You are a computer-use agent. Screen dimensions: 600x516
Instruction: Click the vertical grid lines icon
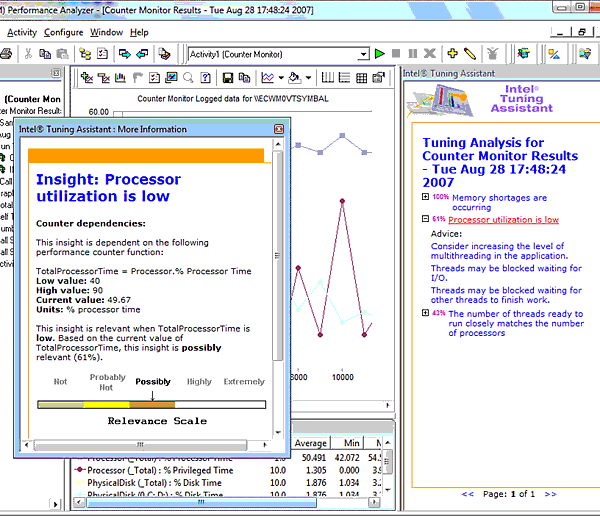(x=328, y=78)
